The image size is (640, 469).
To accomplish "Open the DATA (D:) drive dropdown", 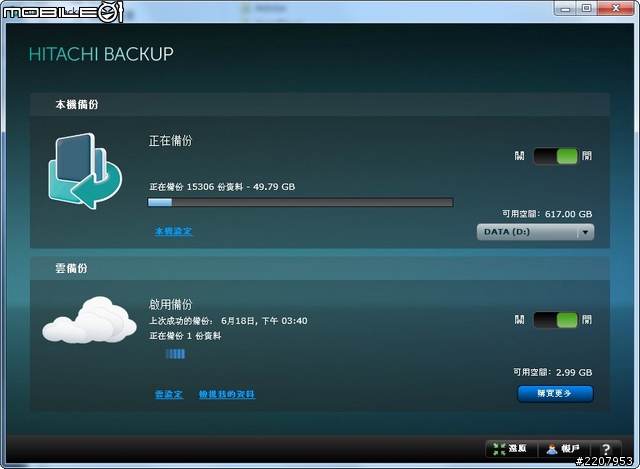I will click(536, 232).
